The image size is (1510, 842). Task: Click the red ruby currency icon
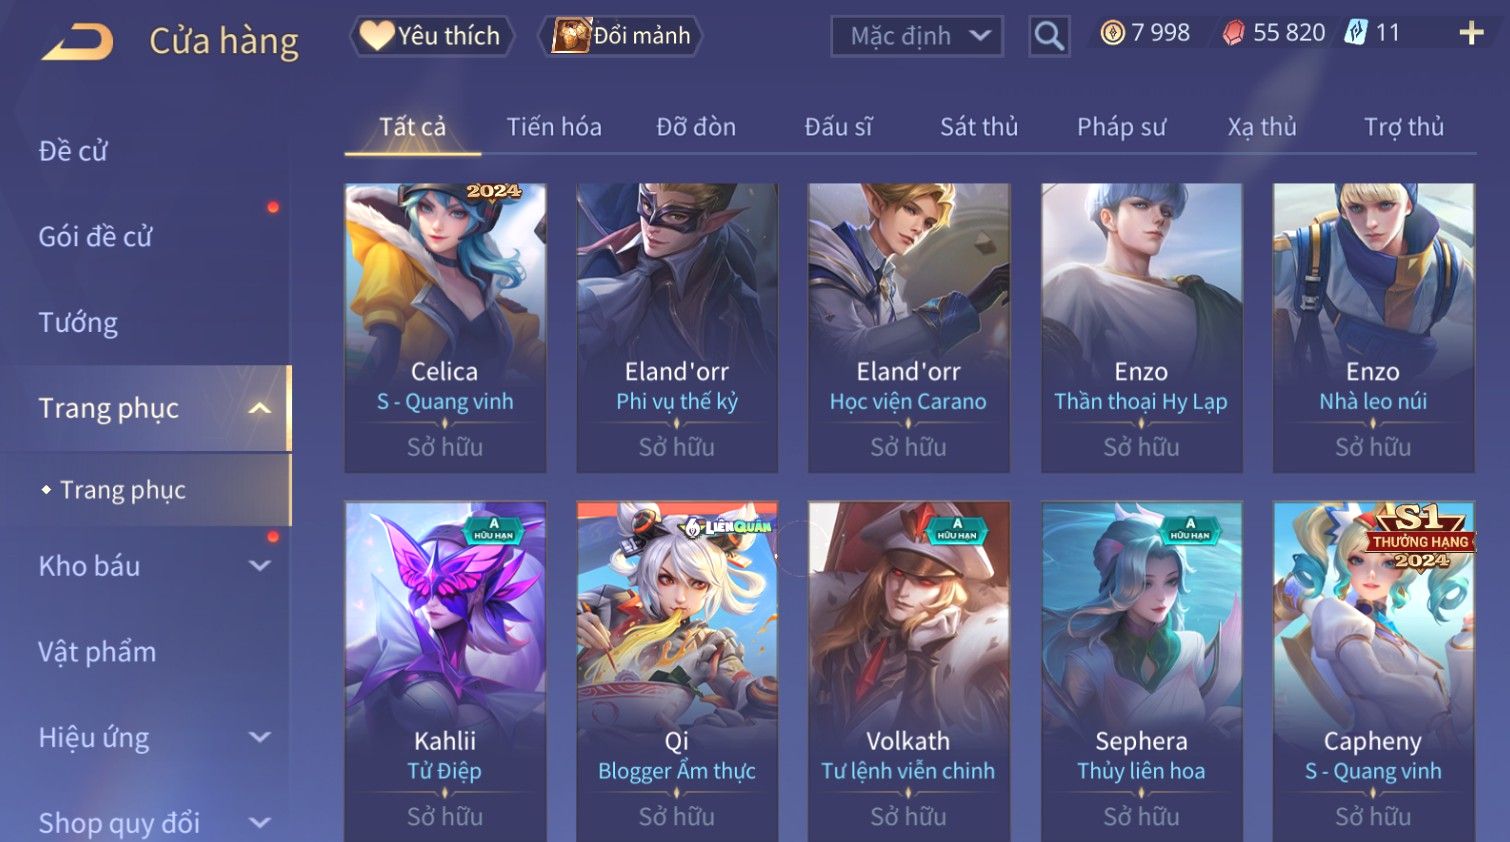pos(1234,33)
